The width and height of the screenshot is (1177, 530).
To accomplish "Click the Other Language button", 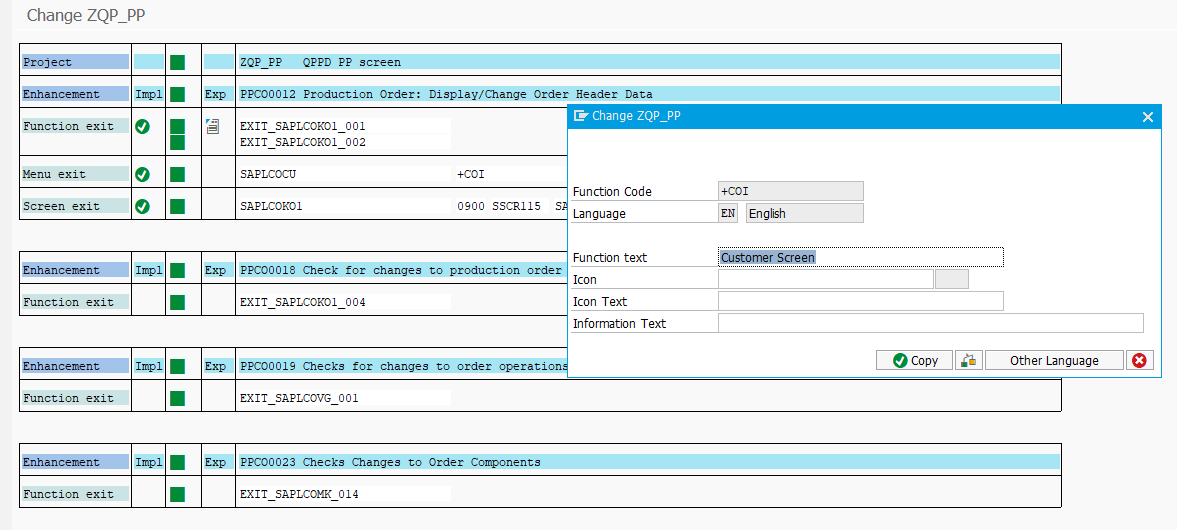I will (1053, 360).
